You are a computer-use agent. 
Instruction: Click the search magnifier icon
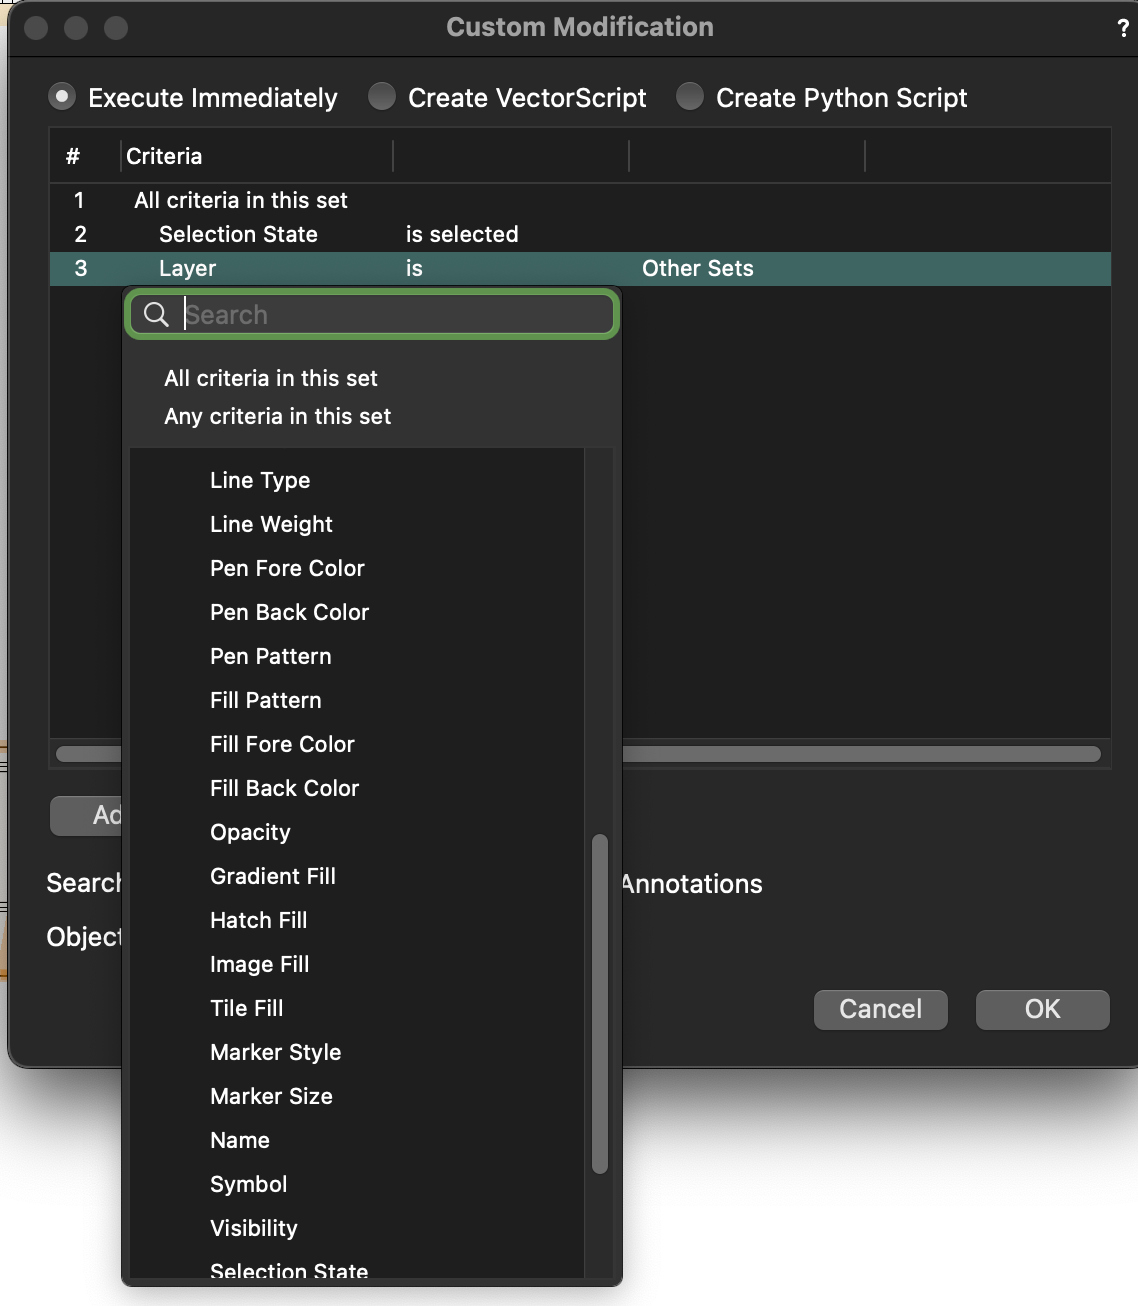click(x=156, y=314)
